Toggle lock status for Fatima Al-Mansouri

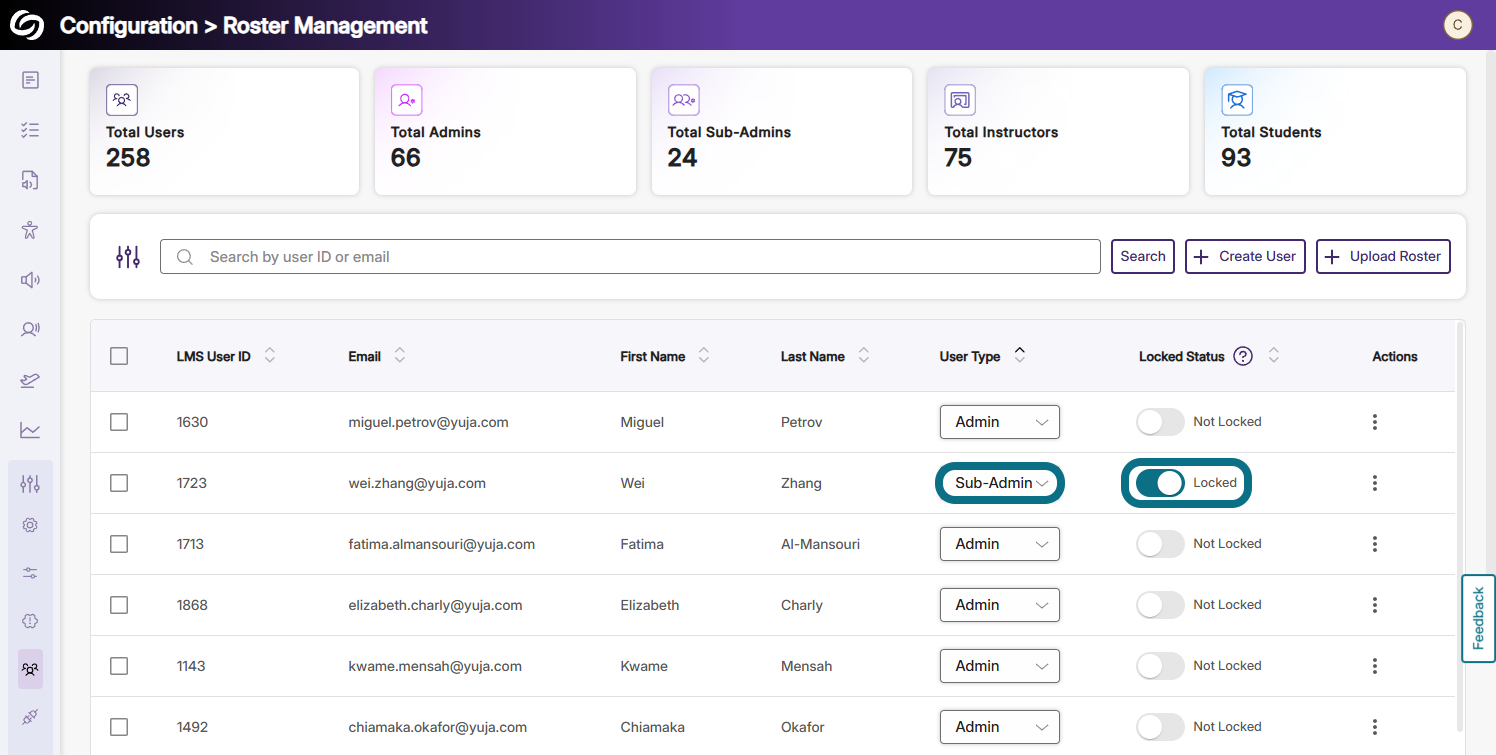click(x=1160, y=544)
